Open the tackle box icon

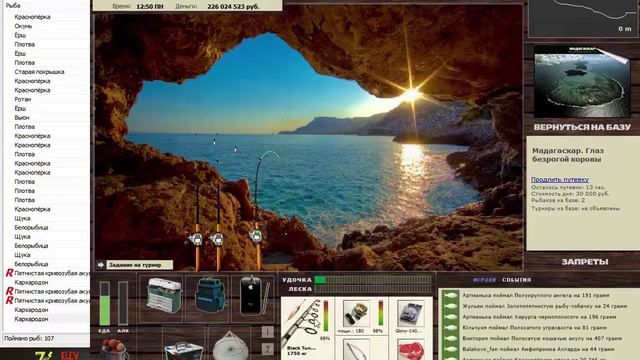point(163,296)
